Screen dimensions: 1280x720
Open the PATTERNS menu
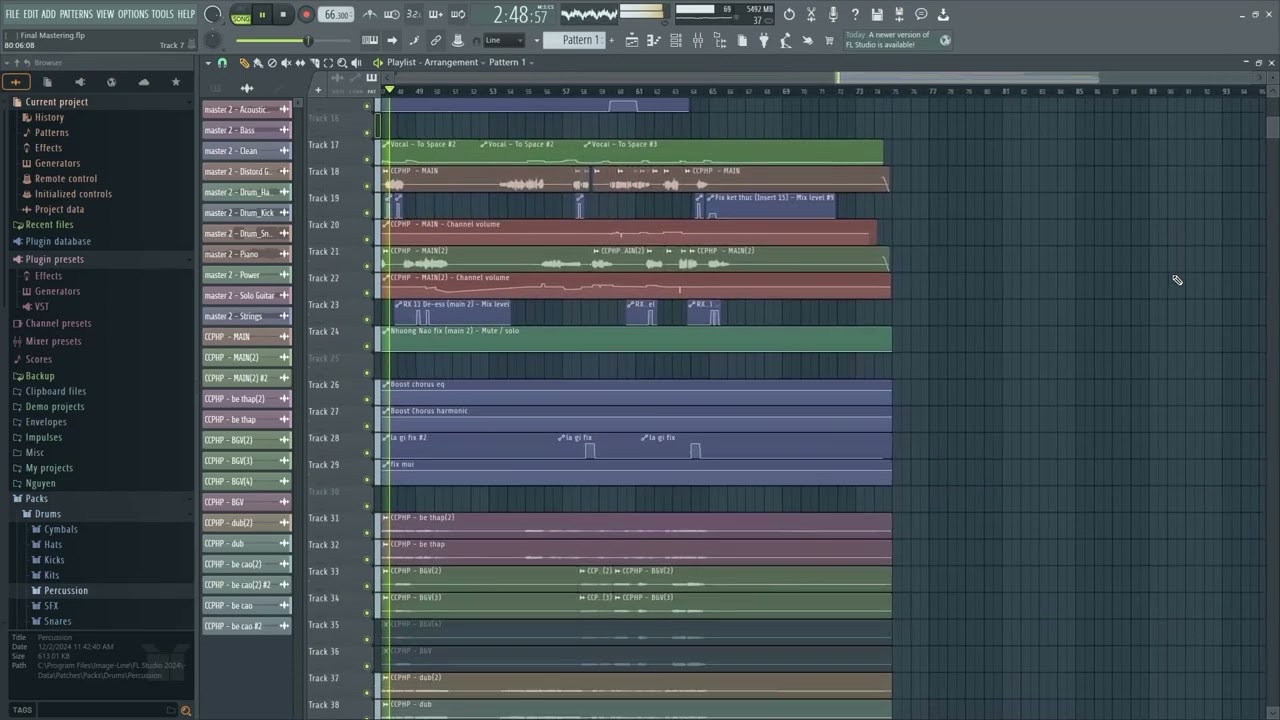click(76, 14)
